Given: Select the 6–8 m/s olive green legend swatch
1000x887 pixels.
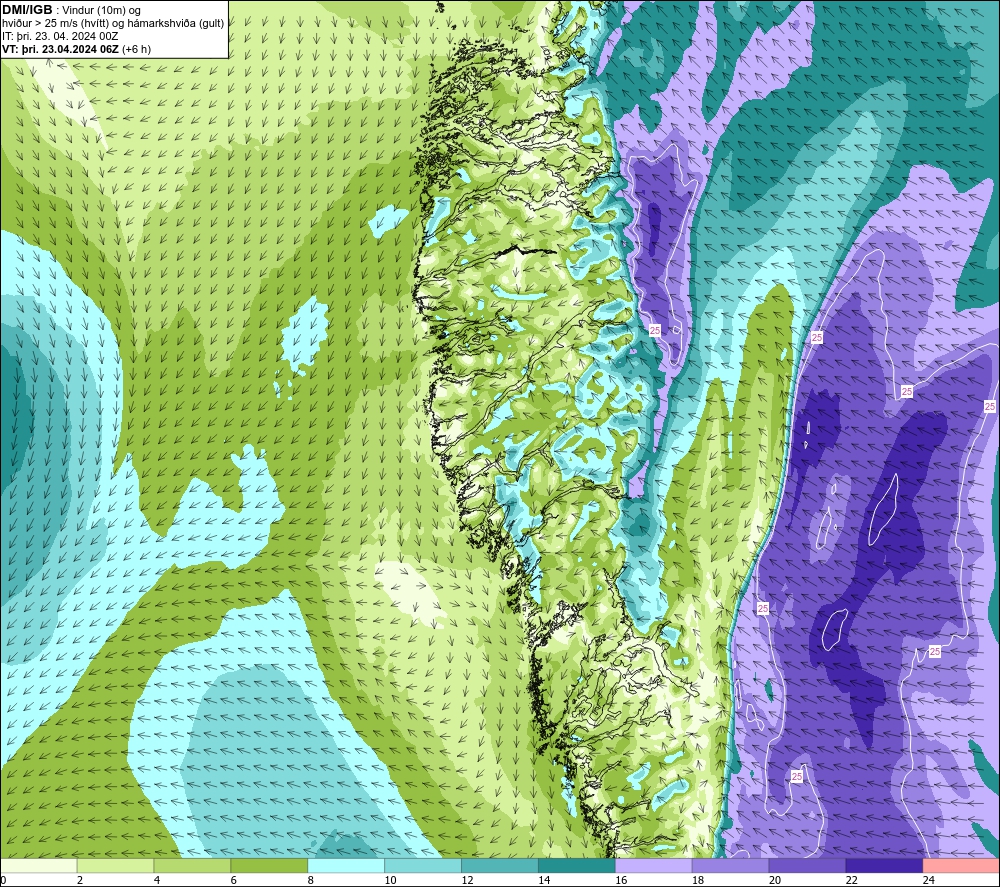Looking at the screenshot, I should point(269,866).
